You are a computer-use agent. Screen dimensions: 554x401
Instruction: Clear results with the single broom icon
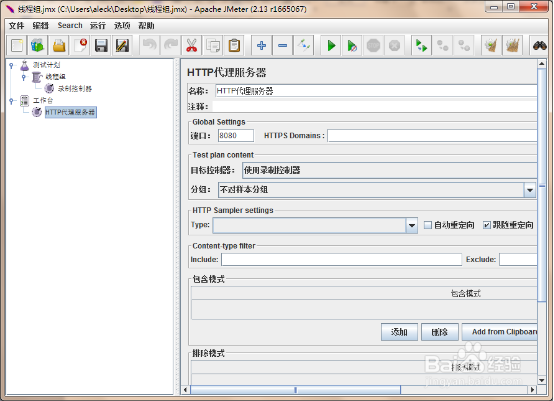point(491,46)
